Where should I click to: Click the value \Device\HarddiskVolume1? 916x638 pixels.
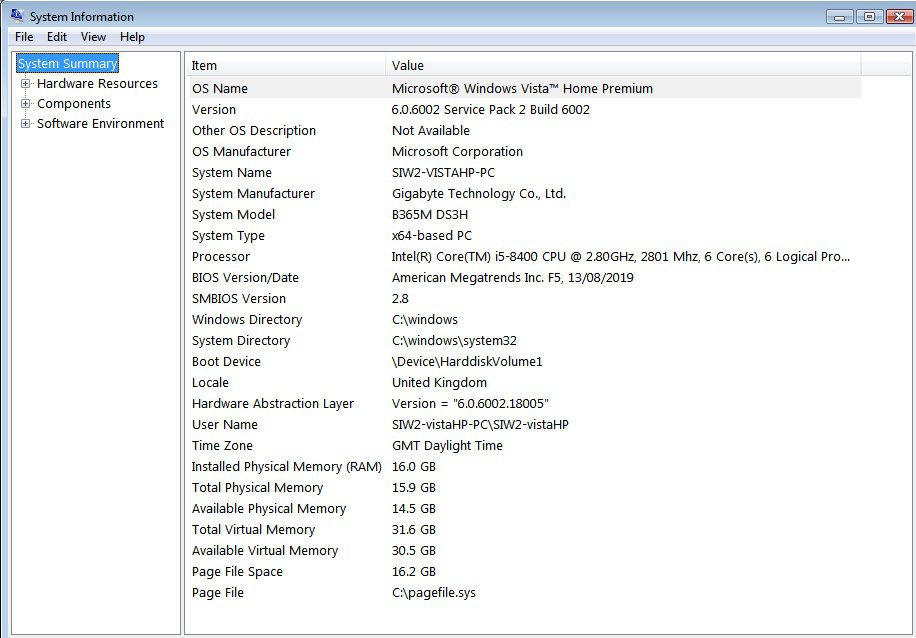(467, 362)
